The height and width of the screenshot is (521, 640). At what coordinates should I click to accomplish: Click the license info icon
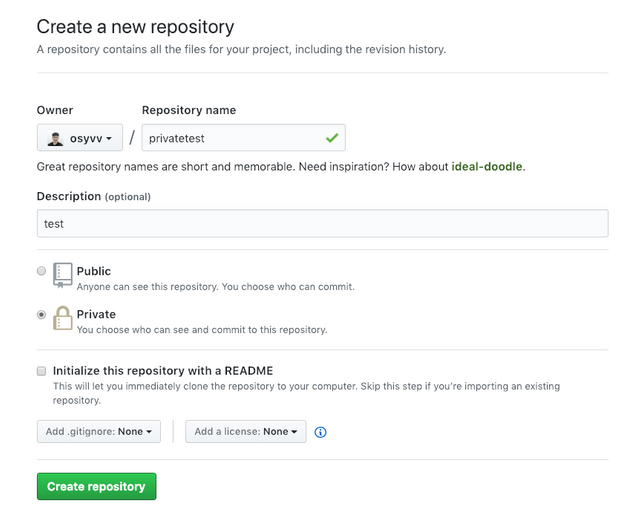[x=320, y=432]
